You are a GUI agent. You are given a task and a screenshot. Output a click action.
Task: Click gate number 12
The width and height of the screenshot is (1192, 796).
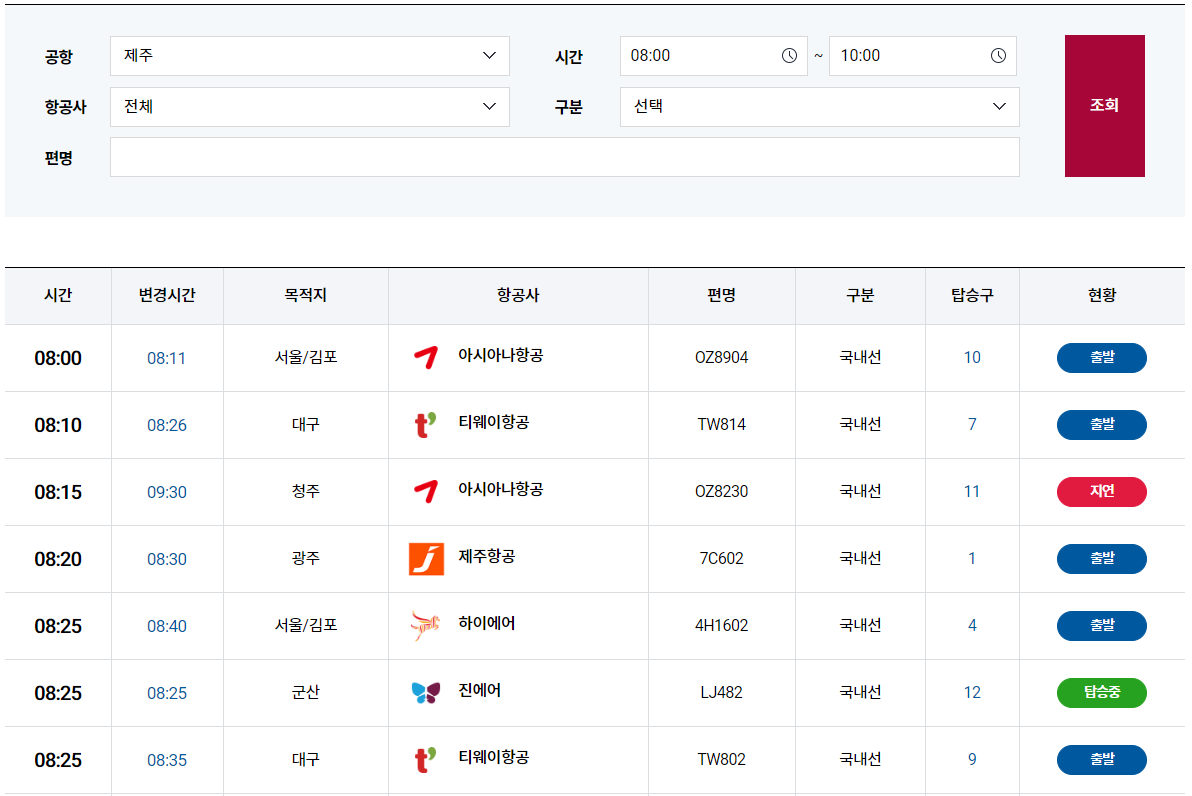point(972,693)
